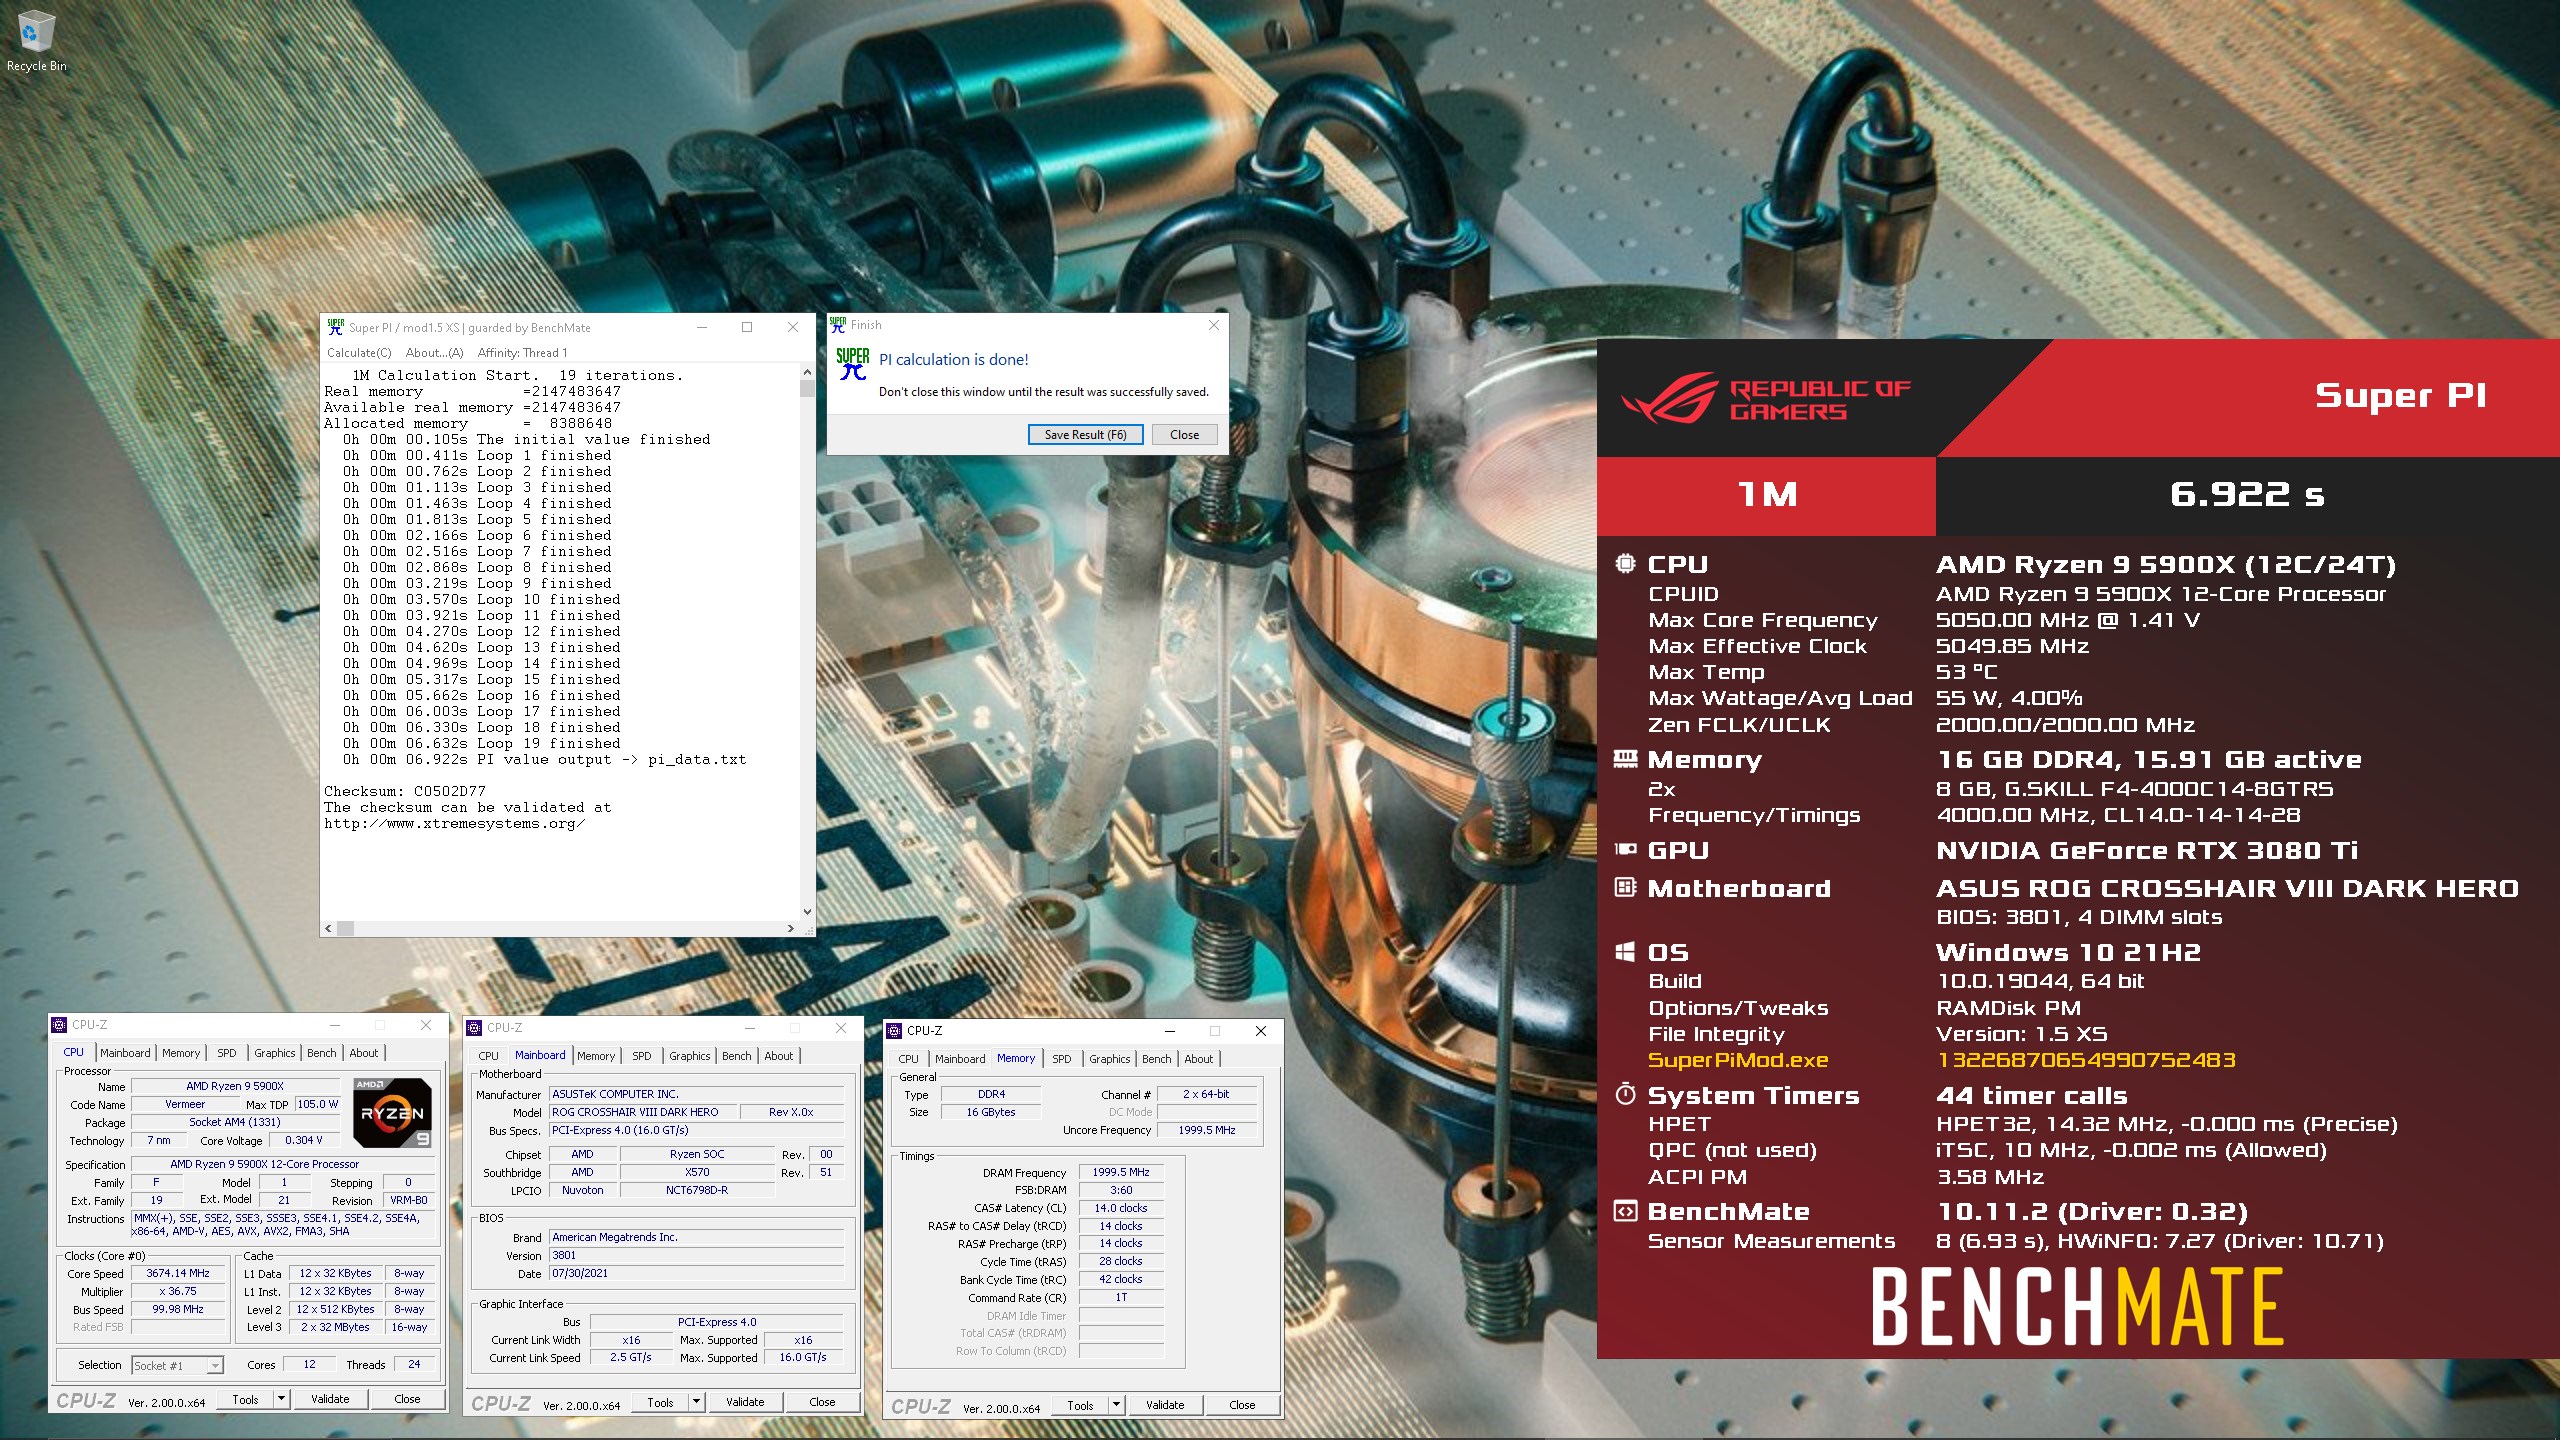Click the Model field ROG CROSSHAIR VIII DARK HERO
Image resolution: width=2560 pixels, height=1440 pixels.
click(x=642, y=1112)
